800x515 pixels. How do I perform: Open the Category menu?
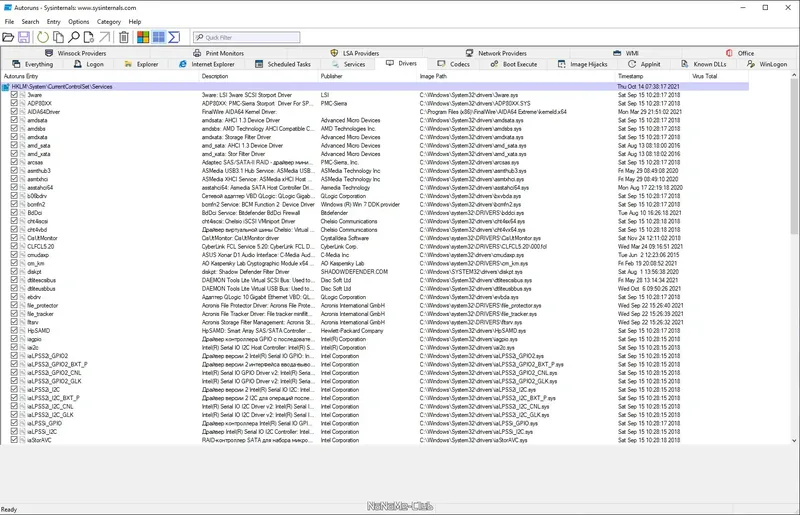coord(109,22)
